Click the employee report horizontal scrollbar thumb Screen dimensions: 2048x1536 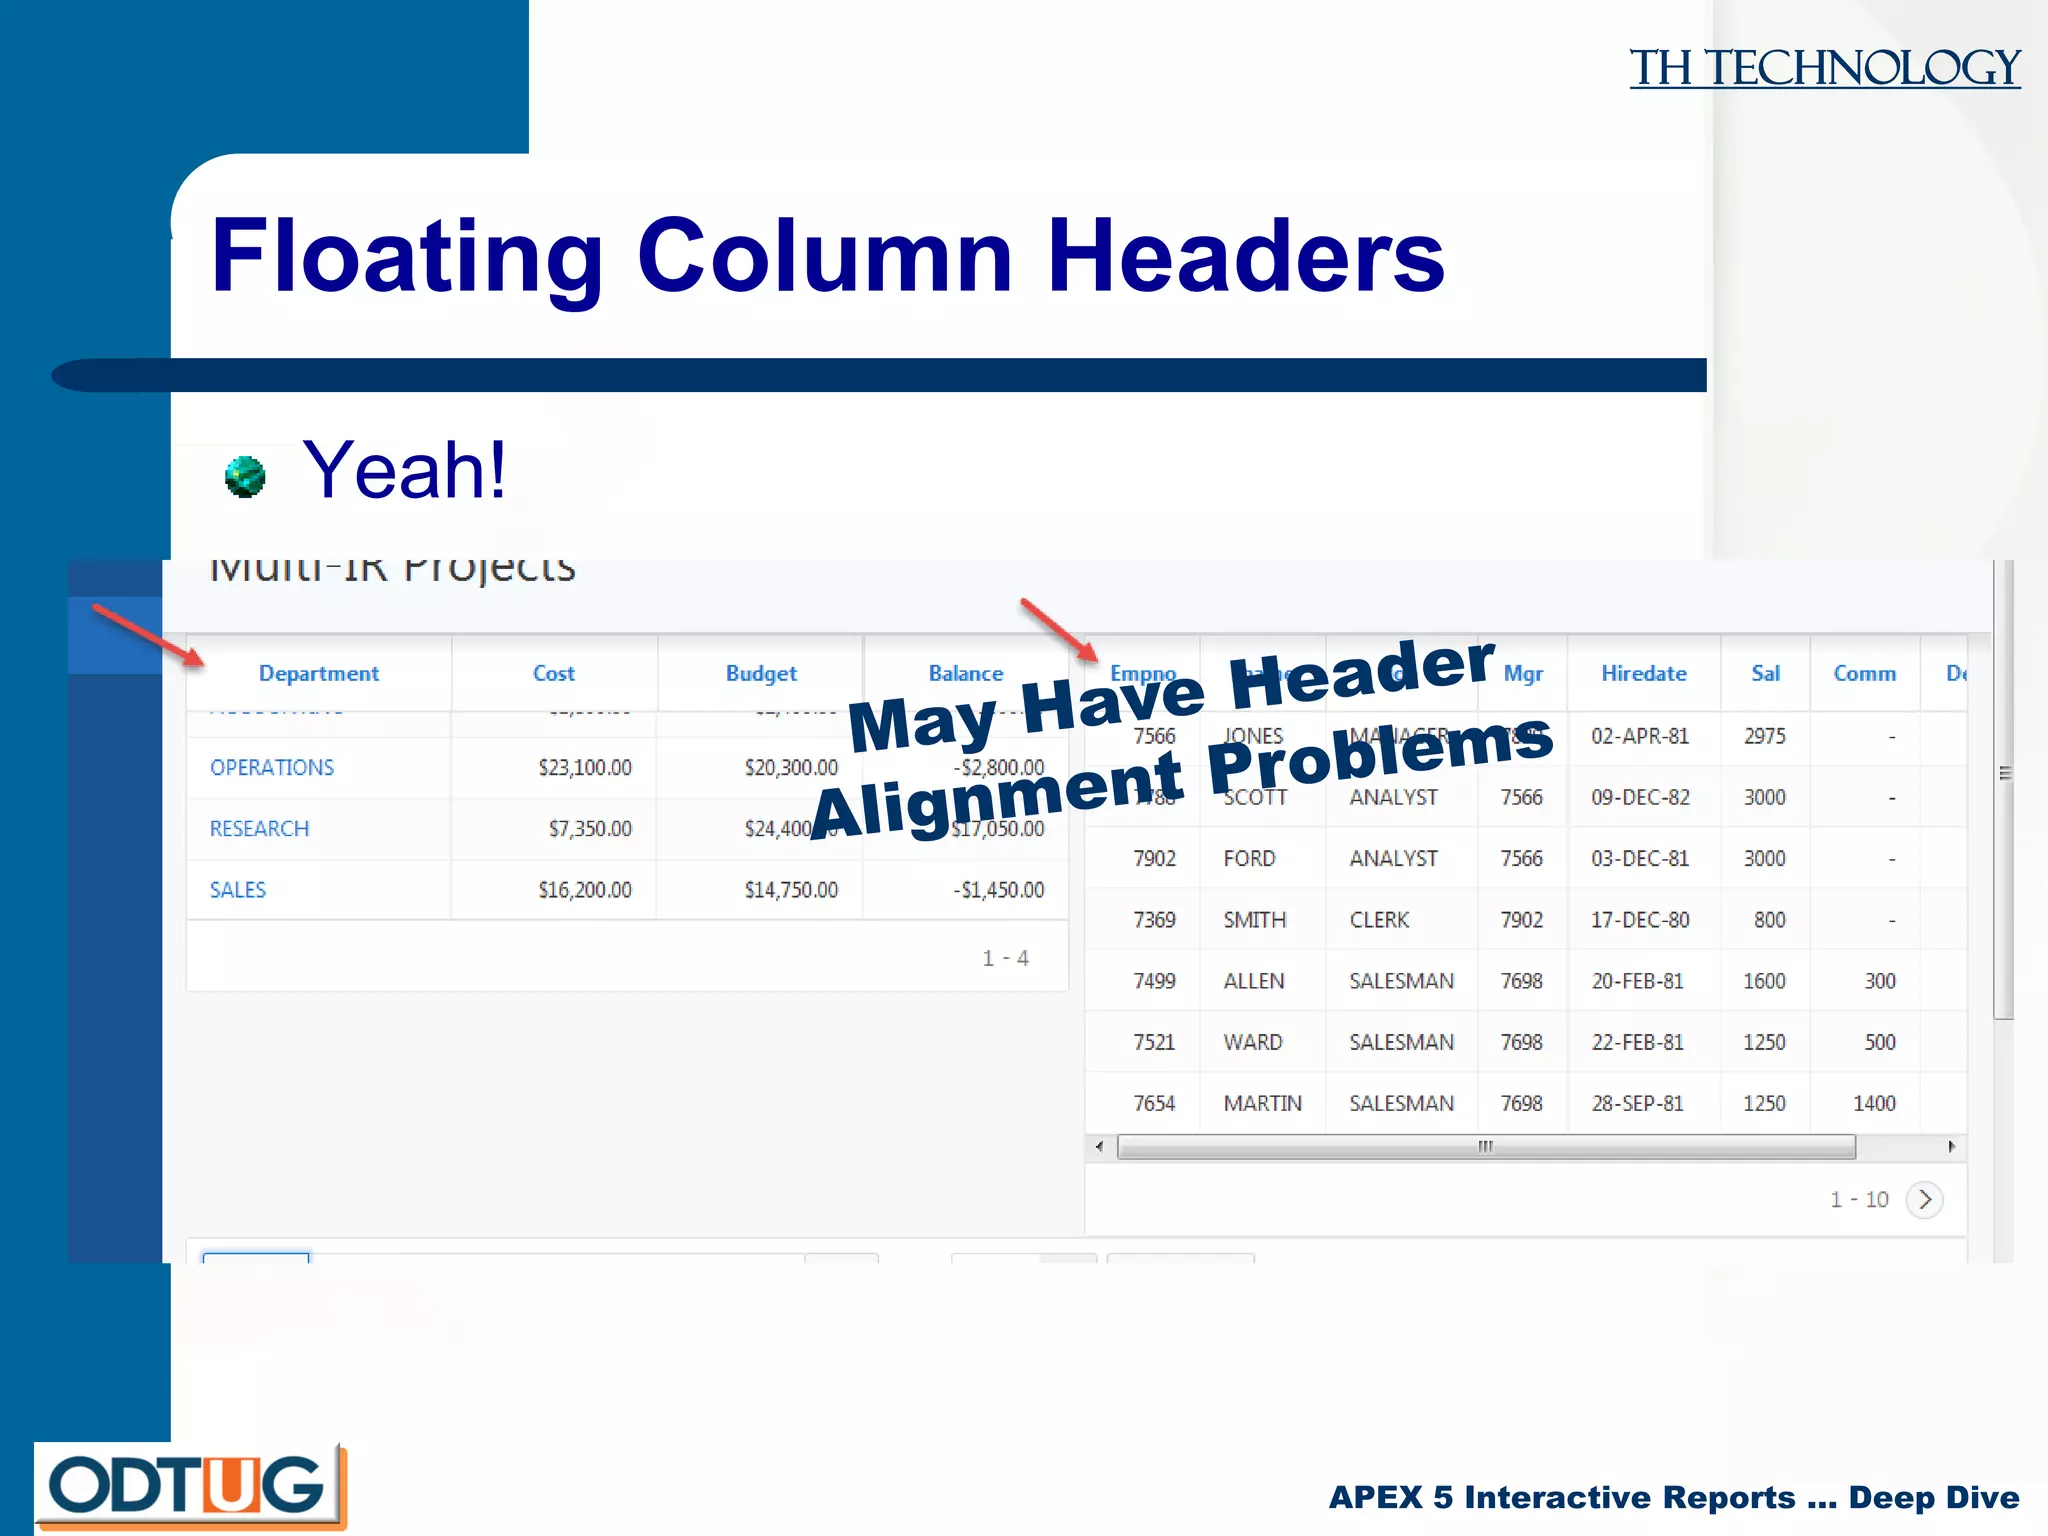point(1486,1147)
